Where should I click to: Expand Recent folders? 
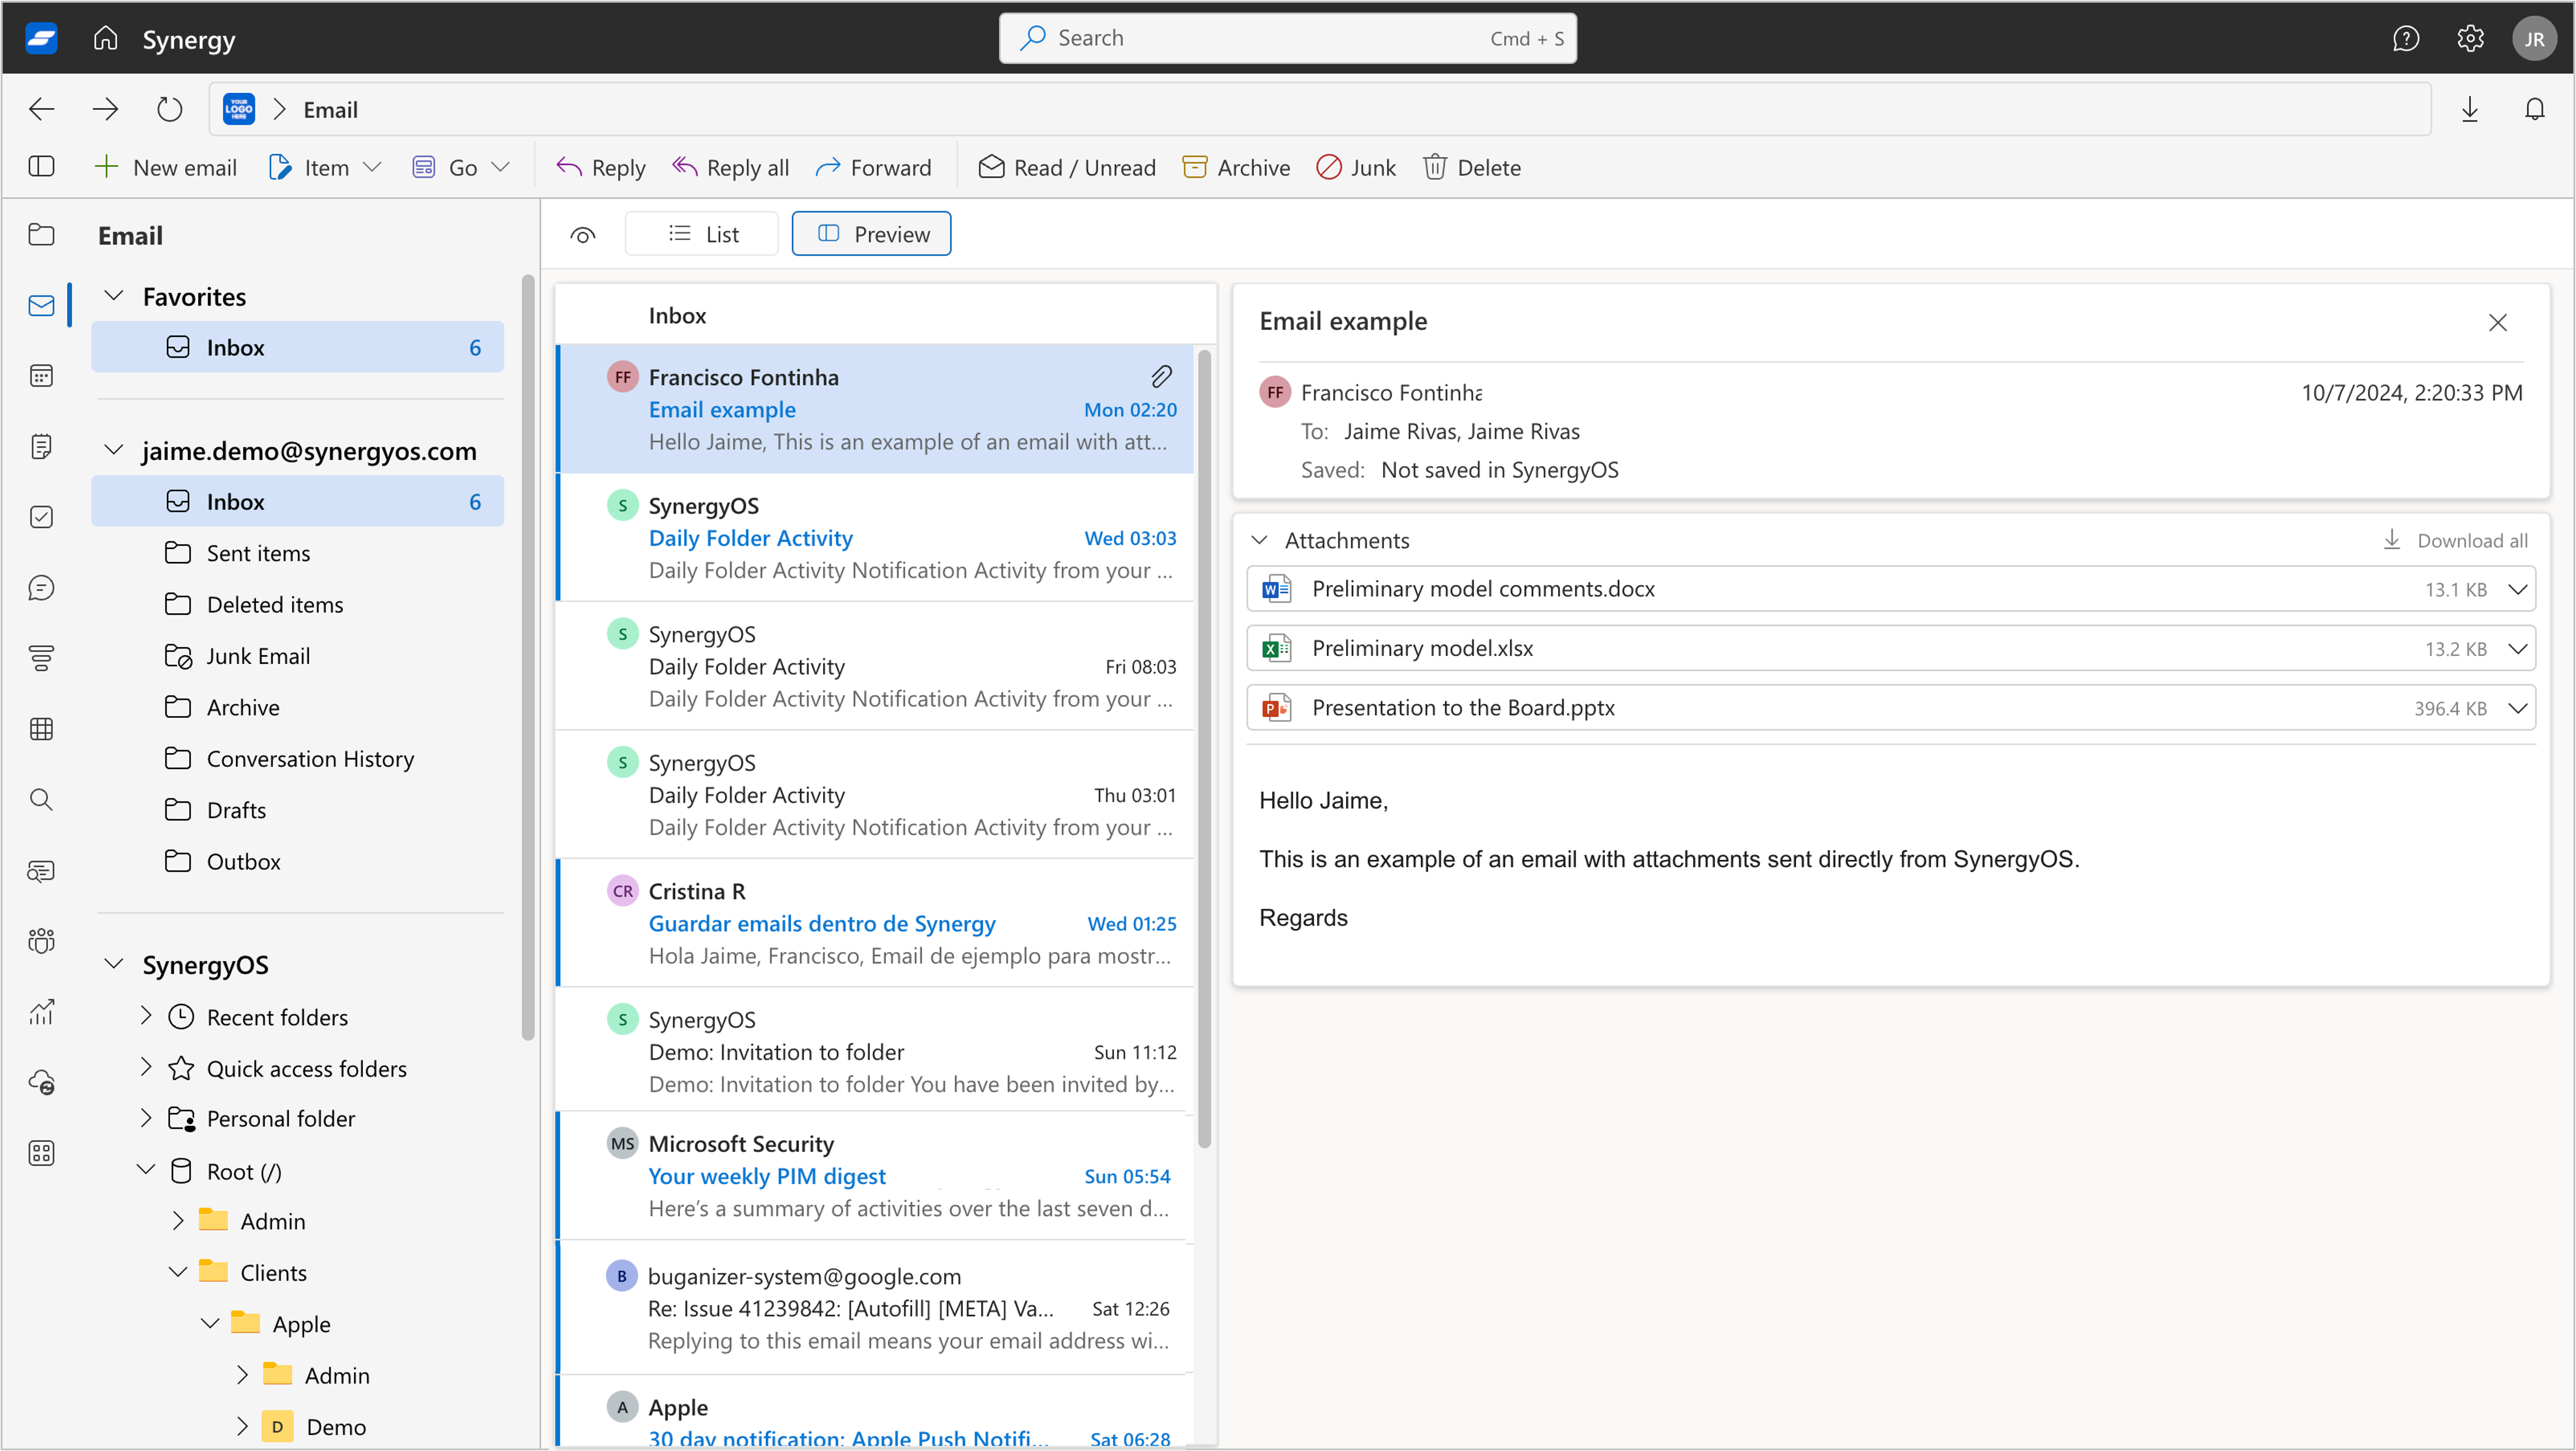point(146,1016)
